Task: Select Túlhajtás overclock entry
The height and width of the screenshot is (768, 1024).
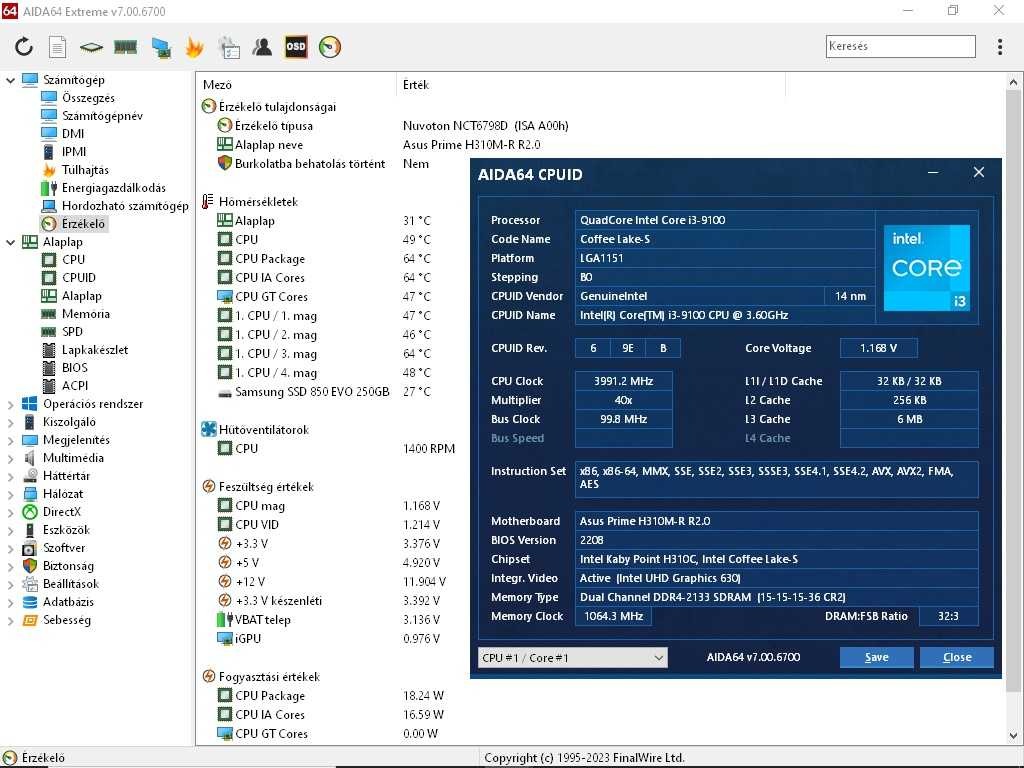Action: point(85,170)
